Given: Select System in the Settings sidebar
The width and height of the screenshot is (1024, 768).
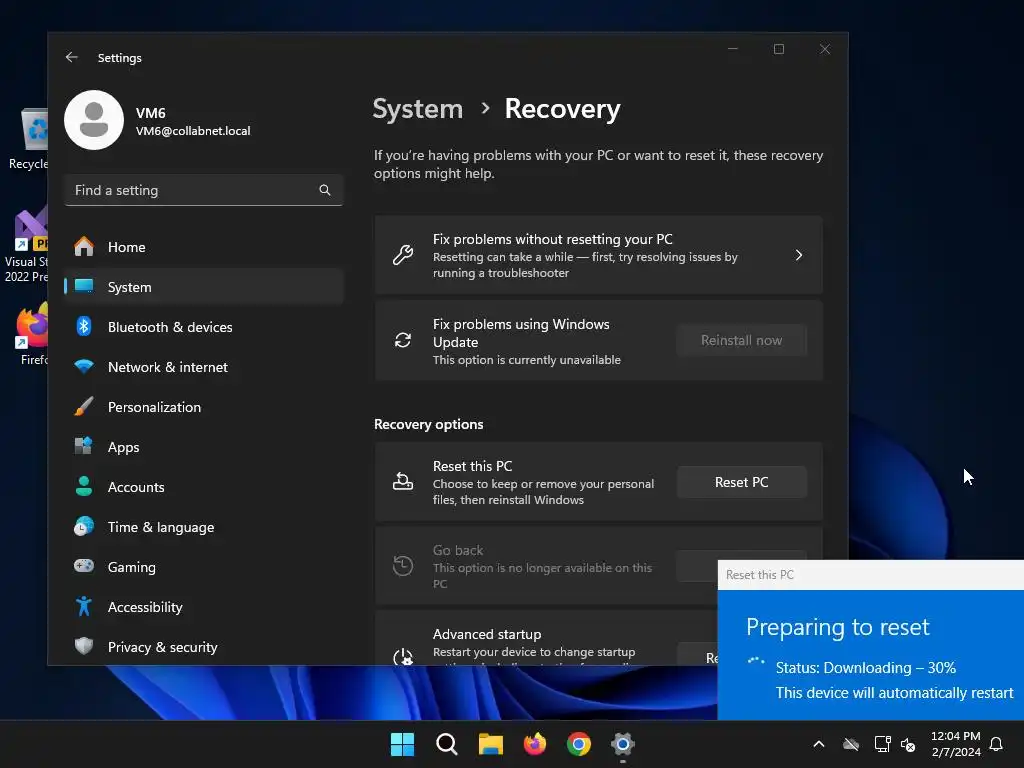Looking at the screenshot, I should click(203, 287).
